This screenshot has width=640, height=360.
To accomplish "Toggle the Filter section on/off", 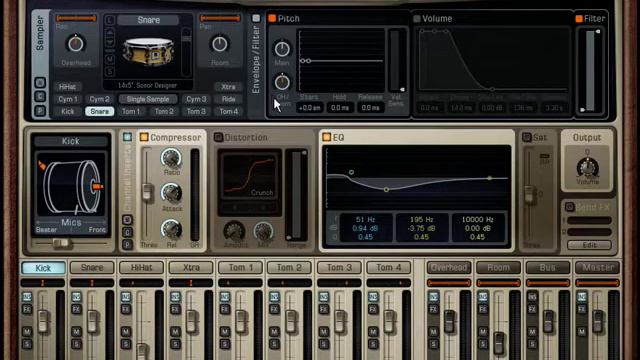I will tap(579, 19).
